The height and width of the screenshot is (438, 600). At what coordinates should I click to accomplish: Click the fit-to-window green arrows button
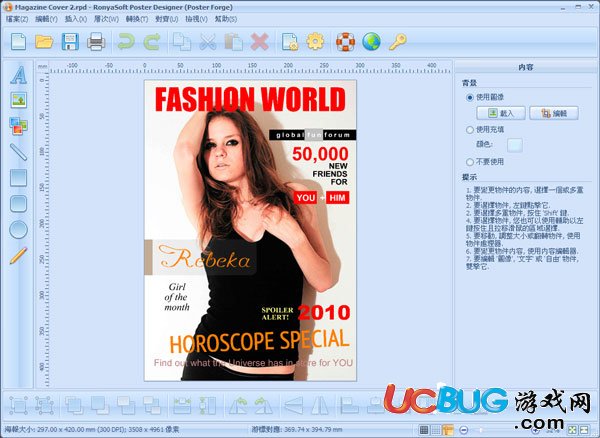click(x=572, y=430)
